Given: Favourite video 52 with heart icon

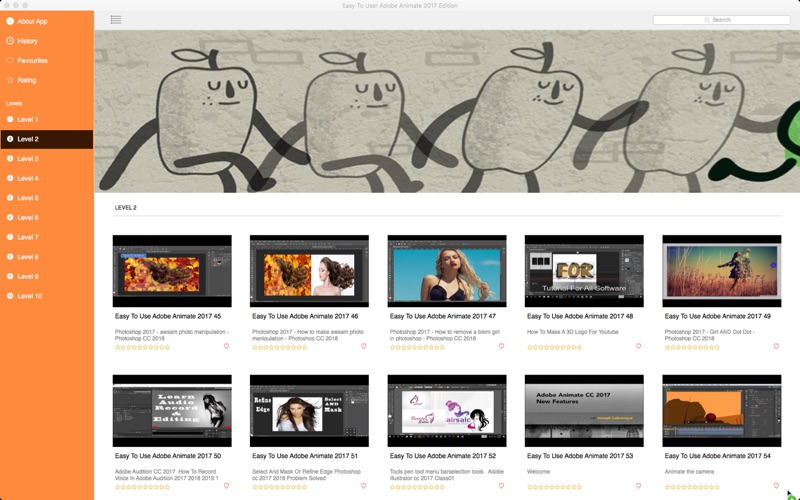Looking at the screenshot, I should pyautogui.click(x=501, y=486).
